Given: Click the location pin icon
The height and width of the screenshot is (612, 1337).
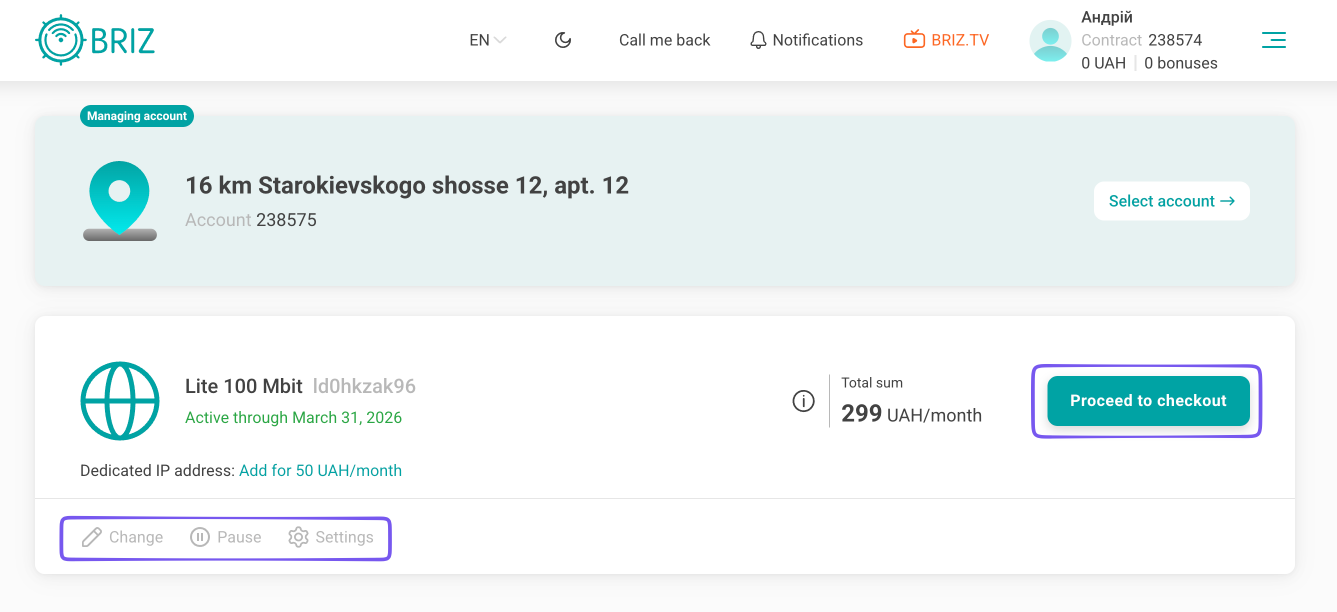Looking at the screenshot, I should 119,200.
